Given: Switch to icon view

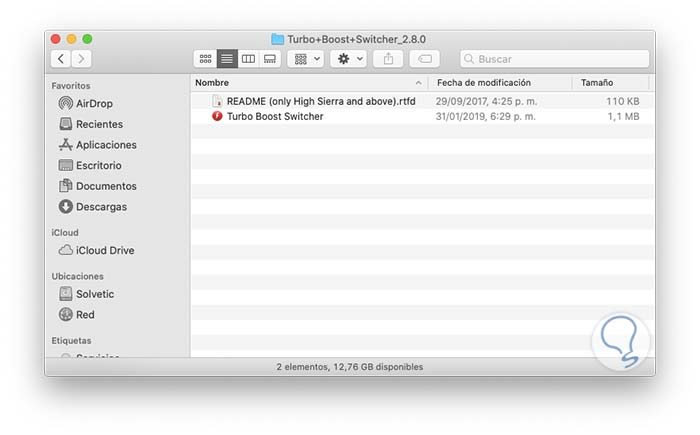Looking at the screenshot, I should point(205,59).
